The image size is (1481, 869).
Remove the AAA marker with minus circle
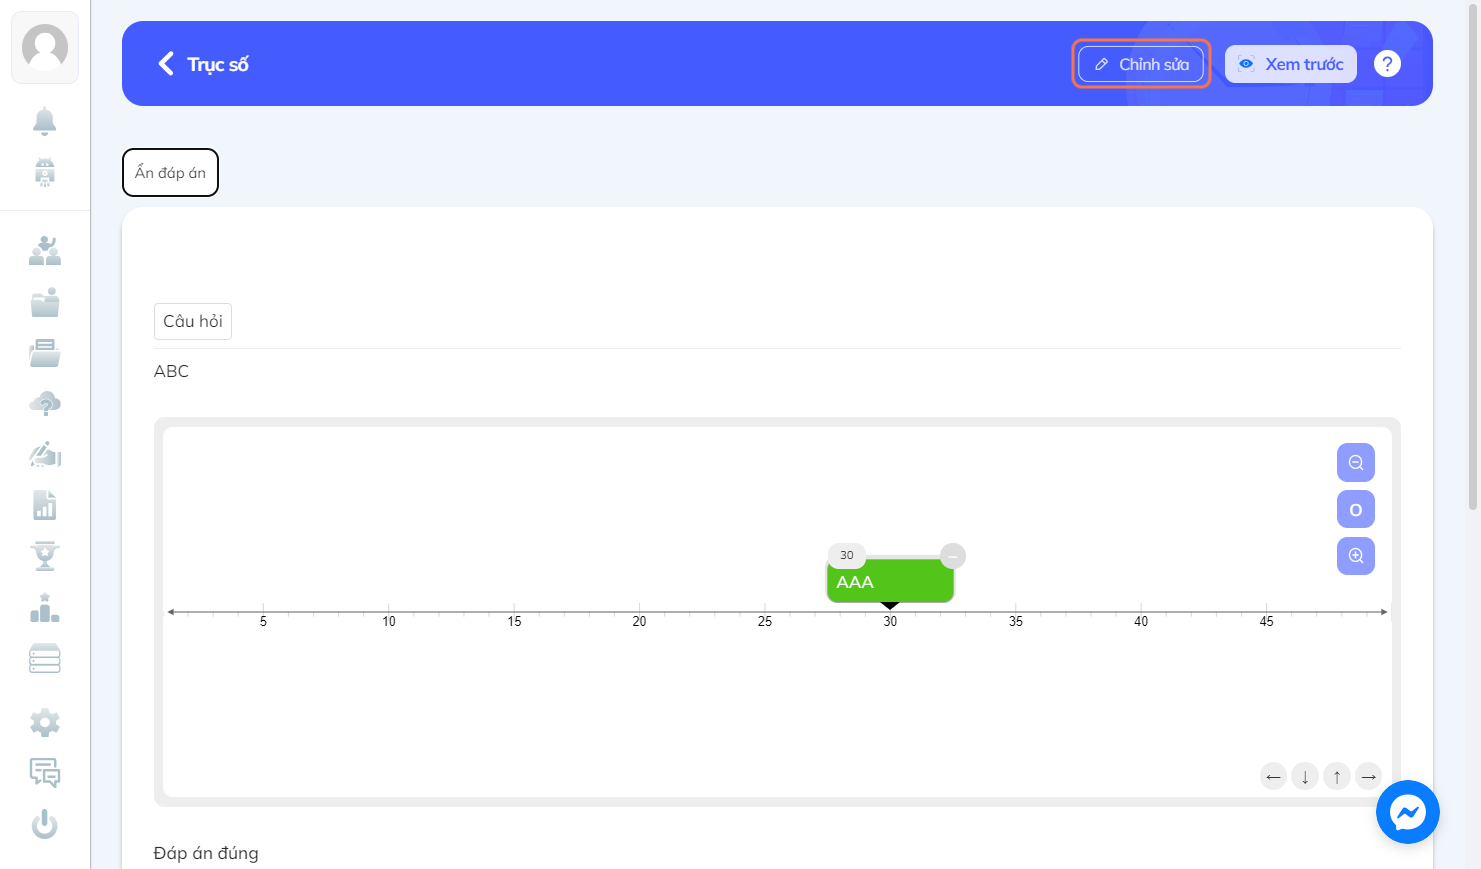tap(953, 556)
